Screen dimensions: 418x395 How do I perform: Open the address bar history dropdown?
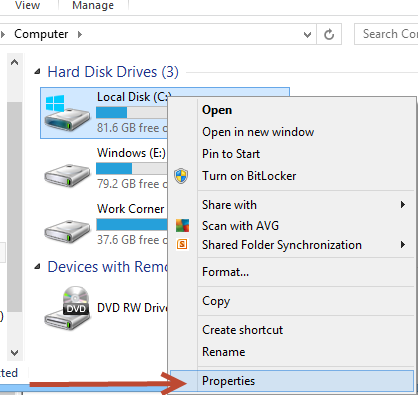pos(307,34)
